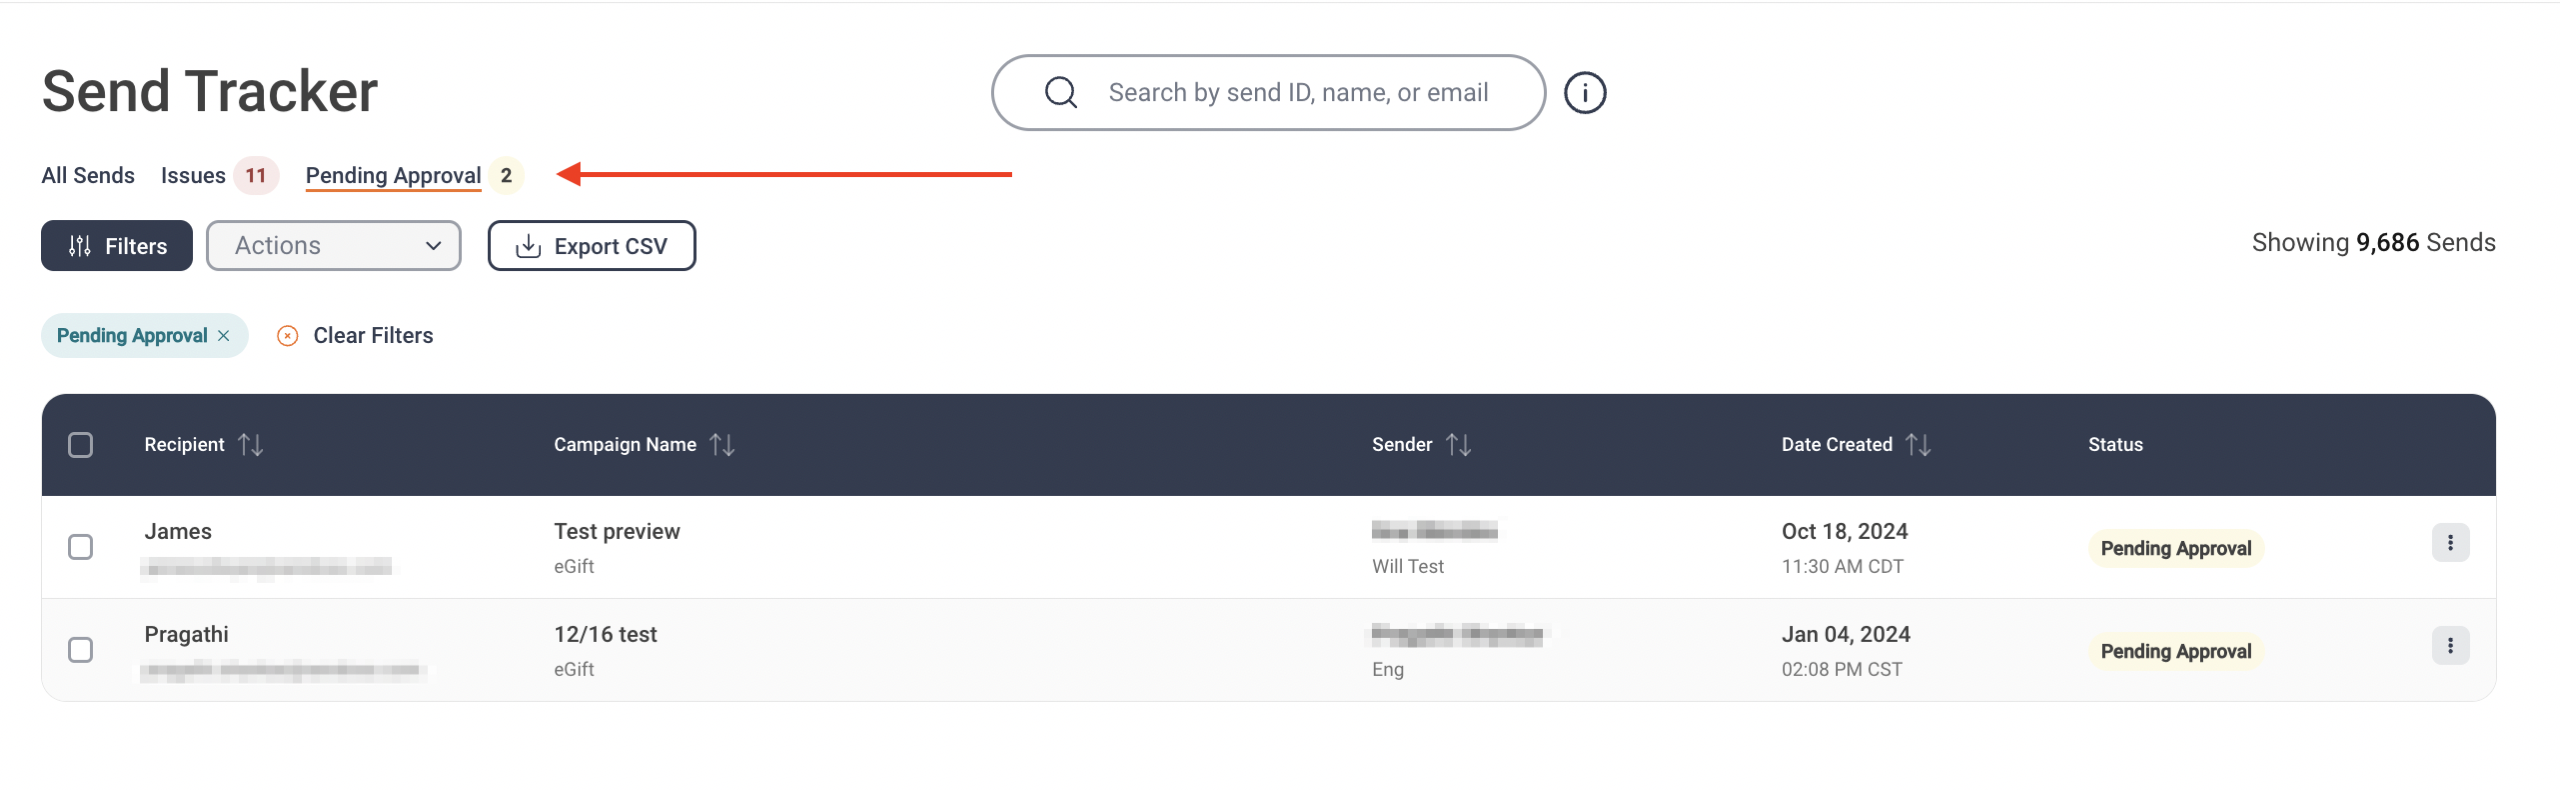Click the Export CSV button
This screenshot has width=2560, height=790.
pyautogui.click(x=592, y=246)
